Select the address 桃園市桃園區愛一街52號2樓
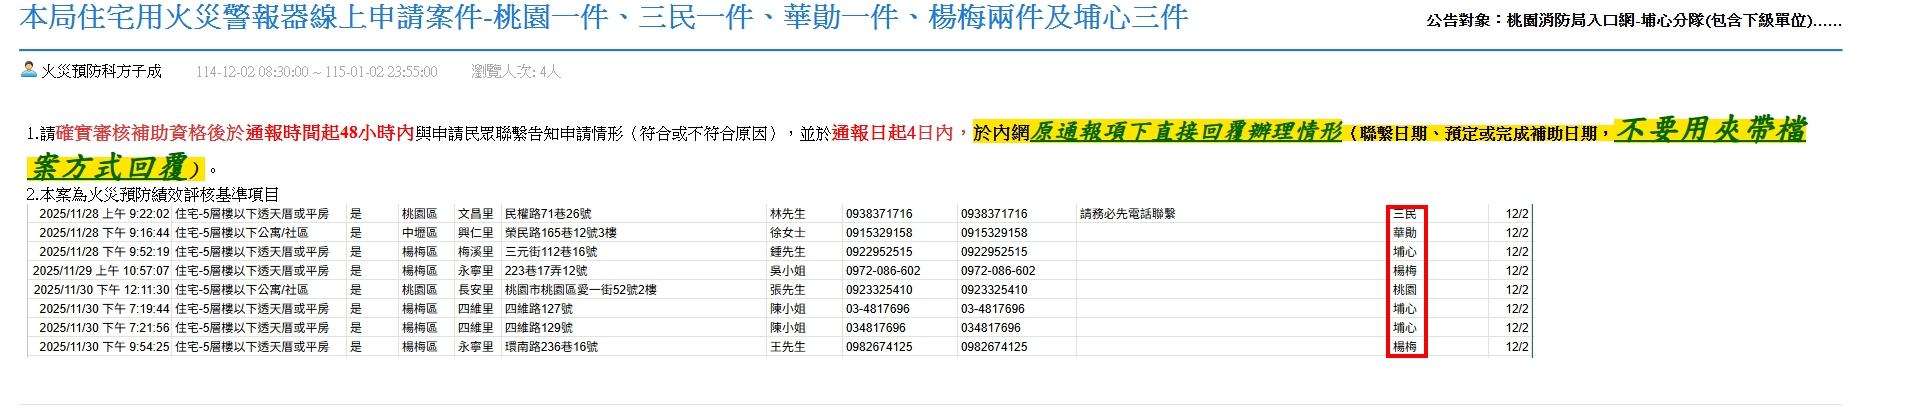The image size is (1911, 415). pos(580,290)
